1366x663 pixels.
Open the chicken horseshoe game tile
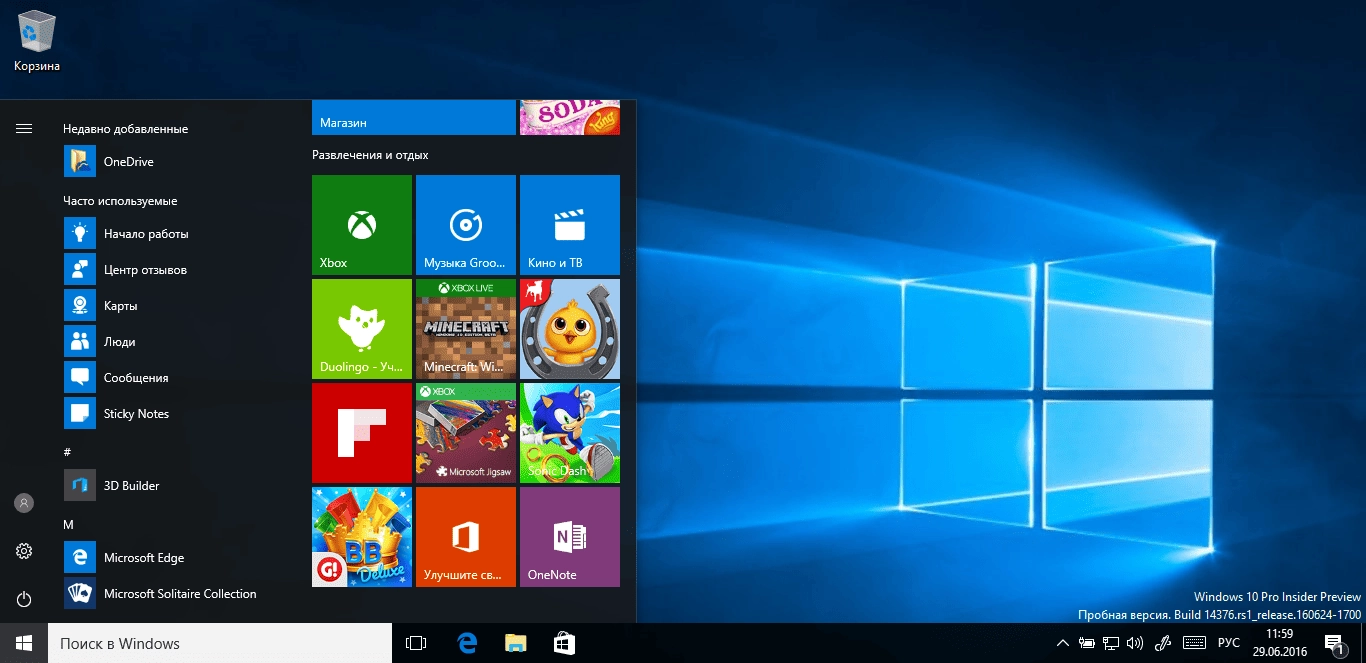click(x=570, y=329)
